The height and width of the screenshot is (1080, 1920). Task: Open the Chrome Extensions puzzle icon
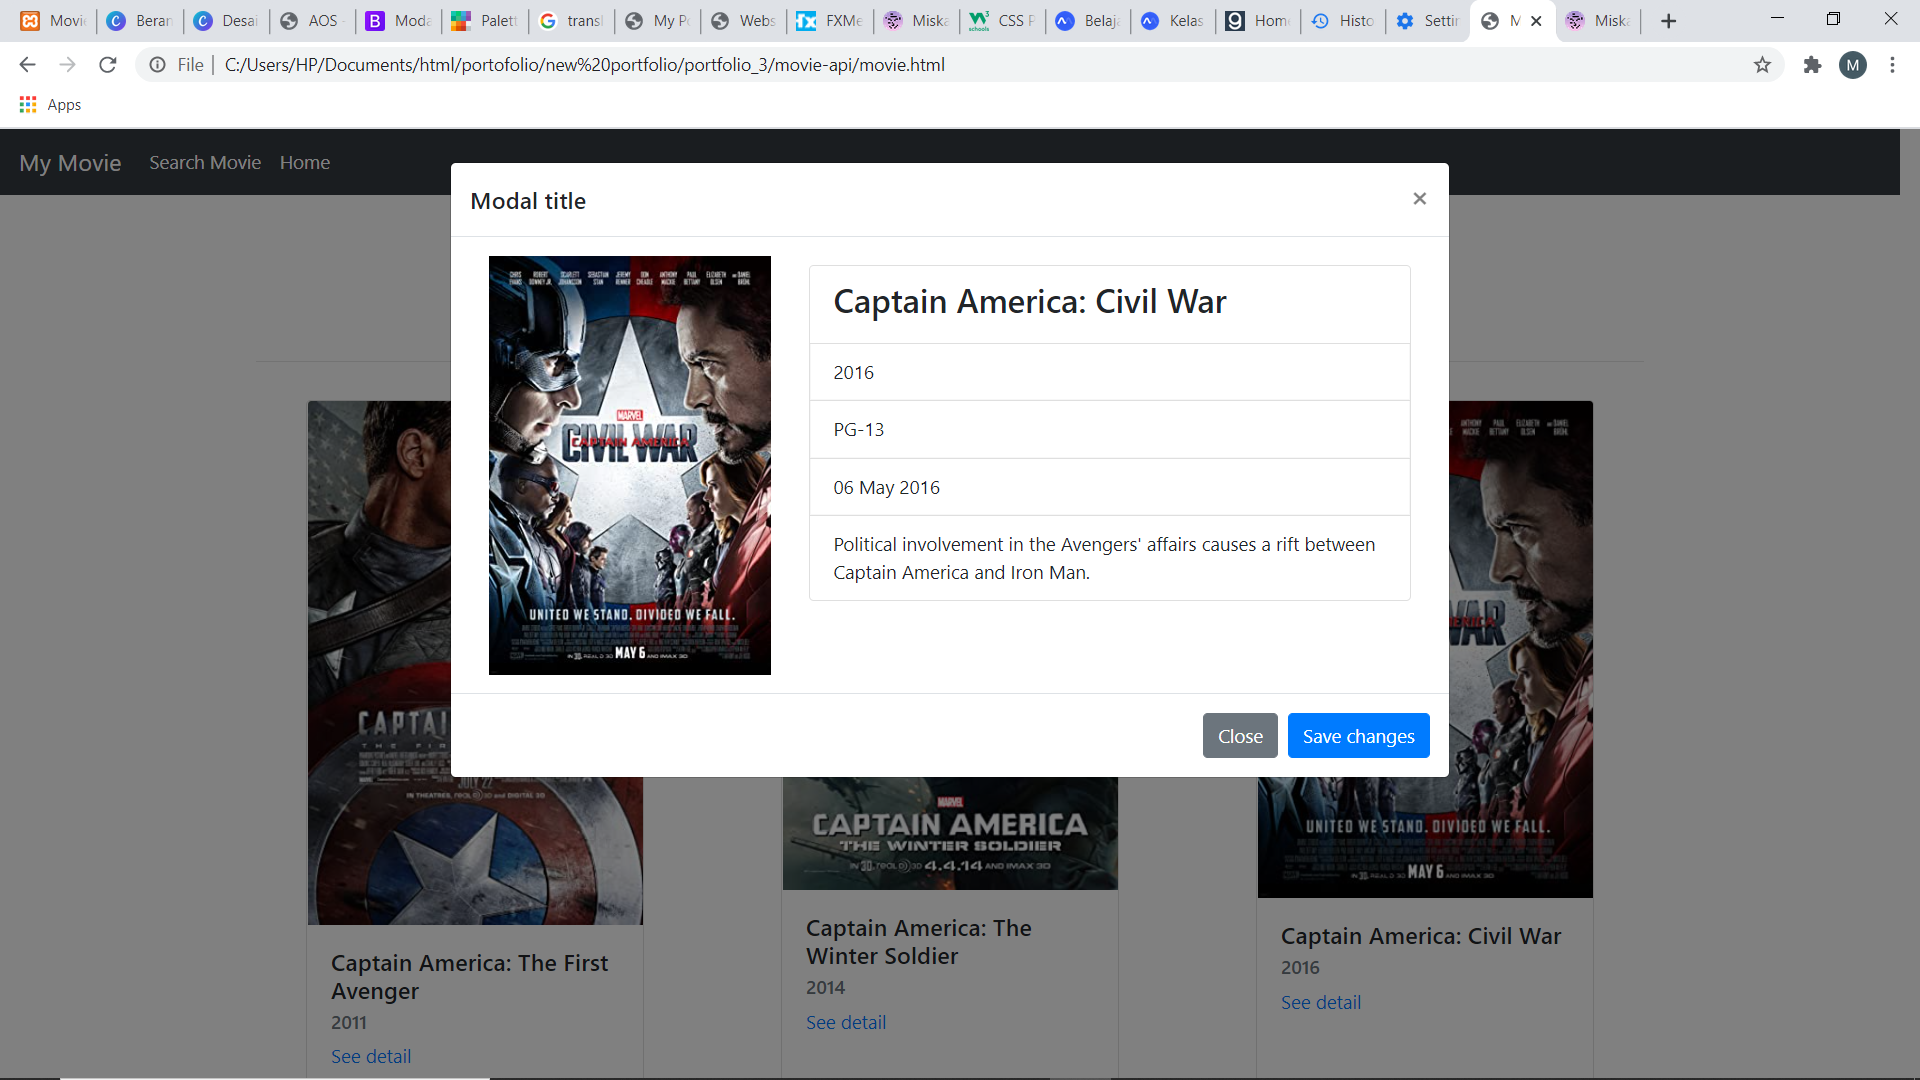click(1812, 65)
